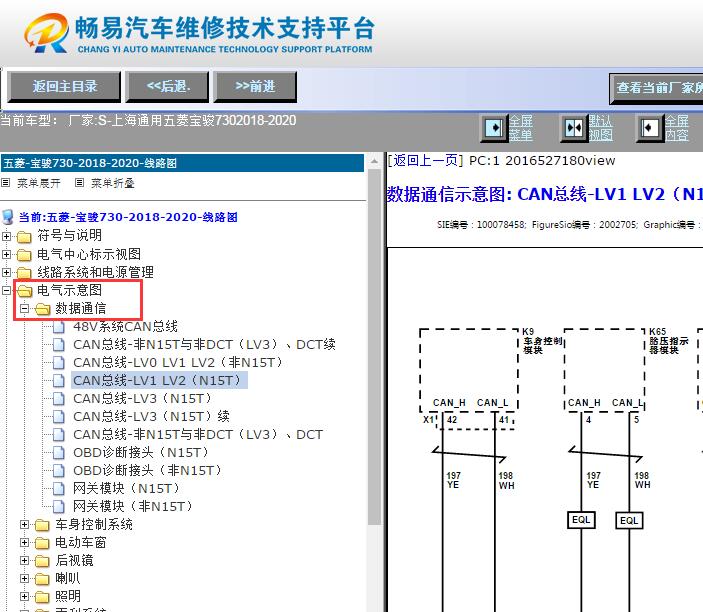703x612 pixels.
Task: Click the icon beside 菜单折叠
Action: 79,182
